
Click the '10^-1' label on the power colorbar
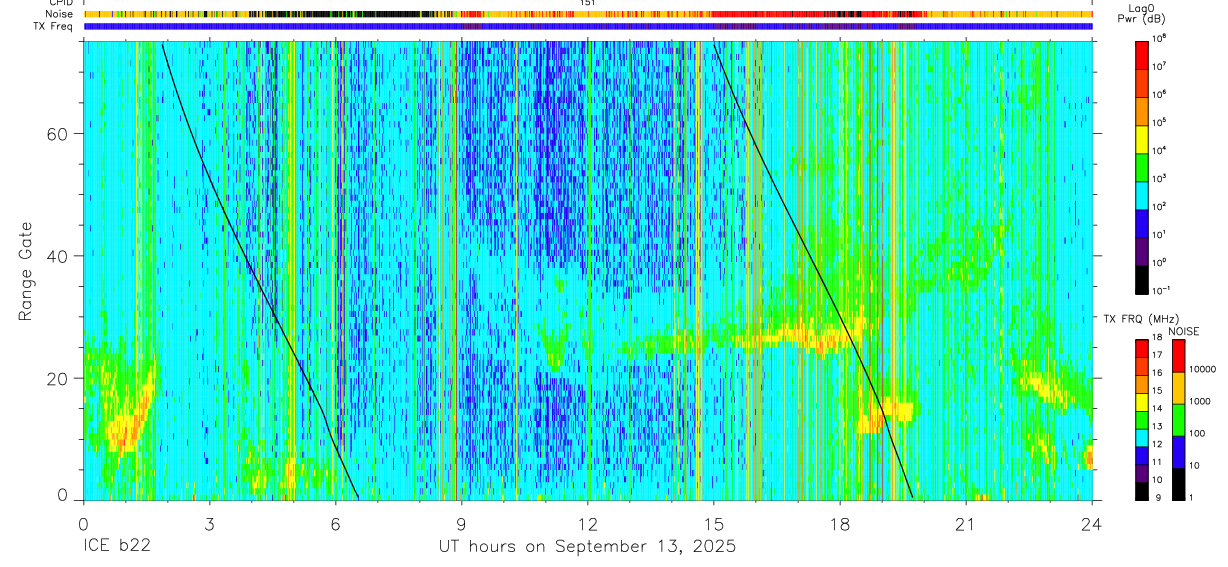(x=1161, y=290)
